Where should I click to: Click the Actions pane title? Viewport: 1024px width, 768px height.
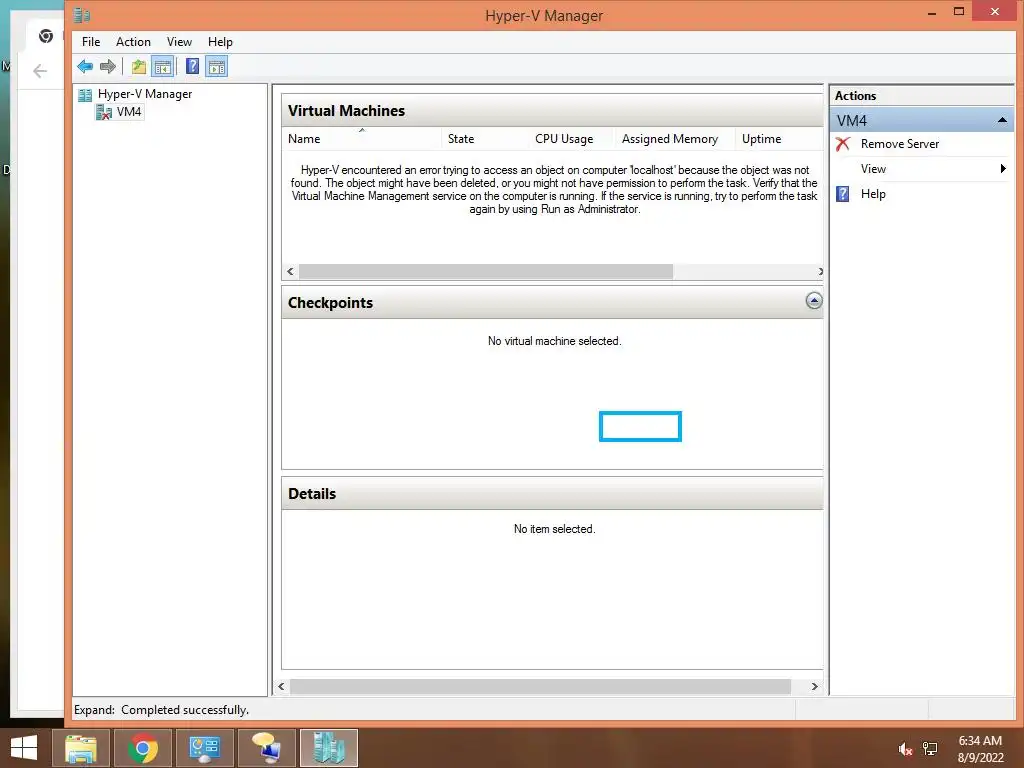pyautogui.click(x=855, y=95)
